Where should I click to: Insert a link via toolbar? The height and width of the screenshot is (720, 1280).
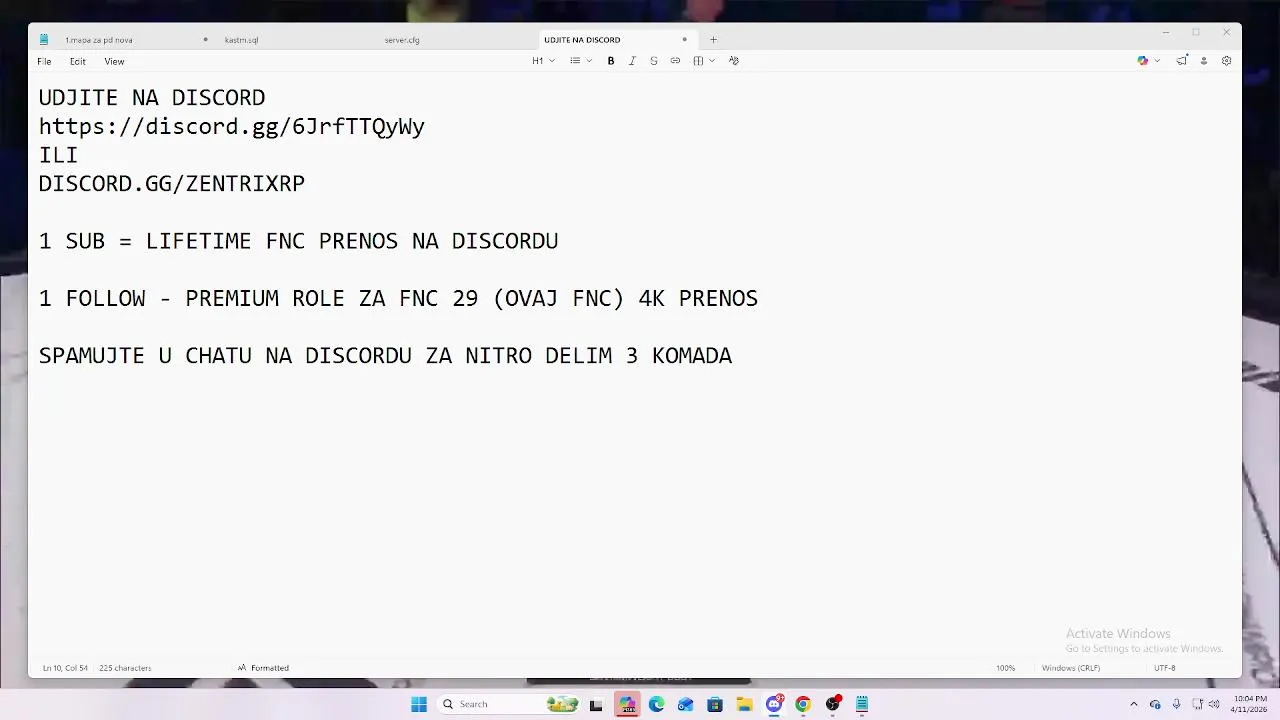[x=675, y=61]
